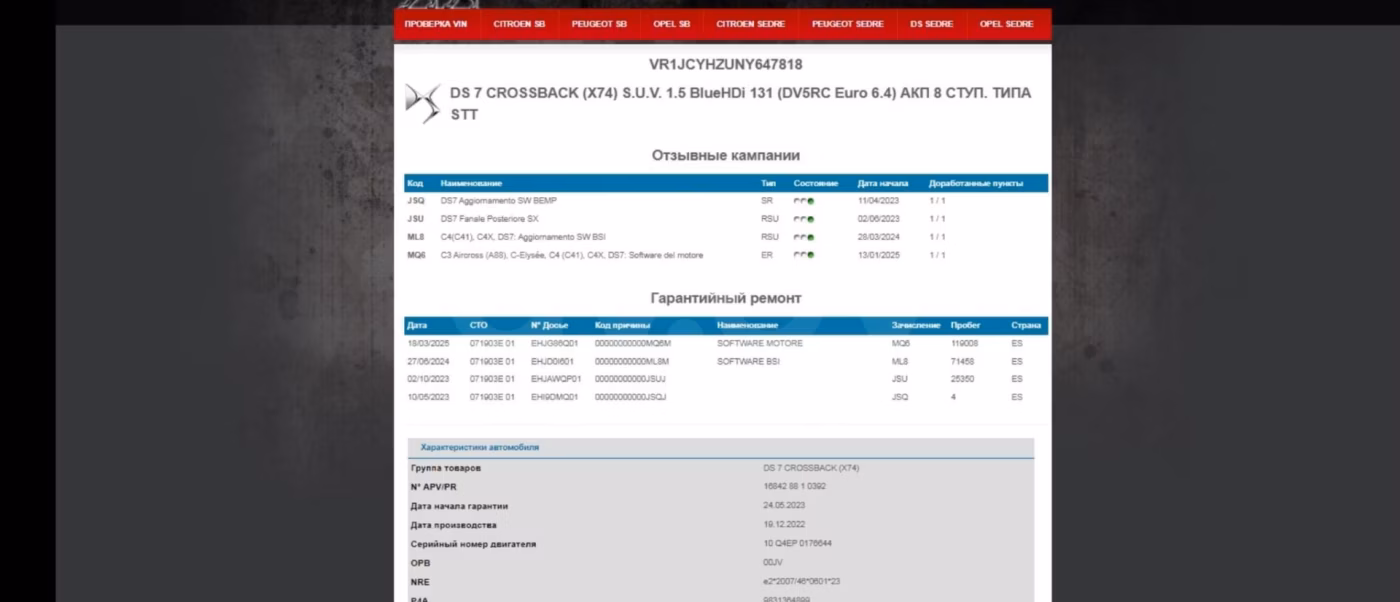1400x602 pixels.
Task: Click the Дата header in warranty table
Action: [417, 325]
